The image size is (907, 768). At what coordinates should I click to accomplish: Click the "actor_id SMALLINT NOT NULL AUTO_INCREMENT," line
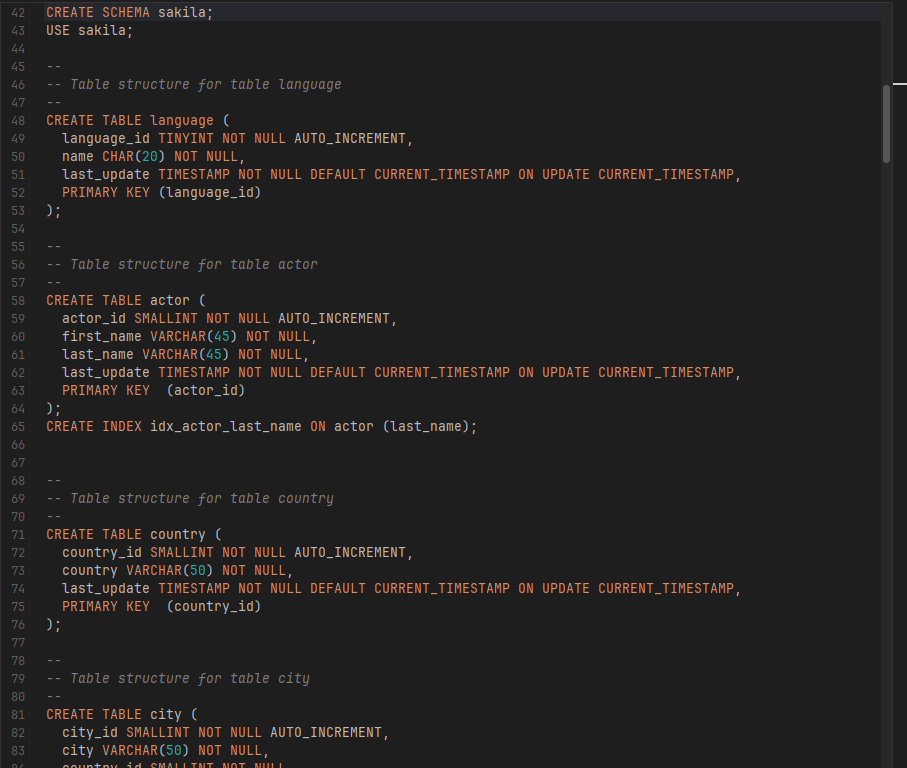230,318
